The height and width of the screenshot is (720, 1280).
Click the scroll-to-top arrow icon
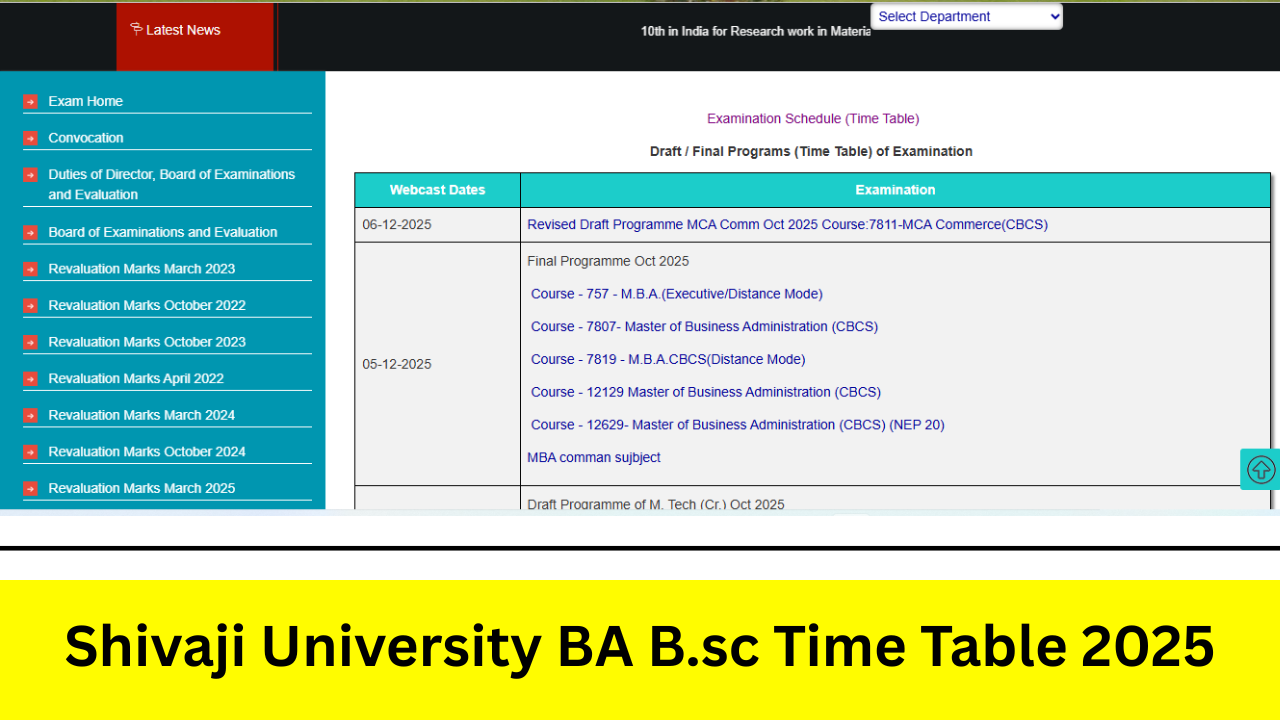tap(1261, 469)
